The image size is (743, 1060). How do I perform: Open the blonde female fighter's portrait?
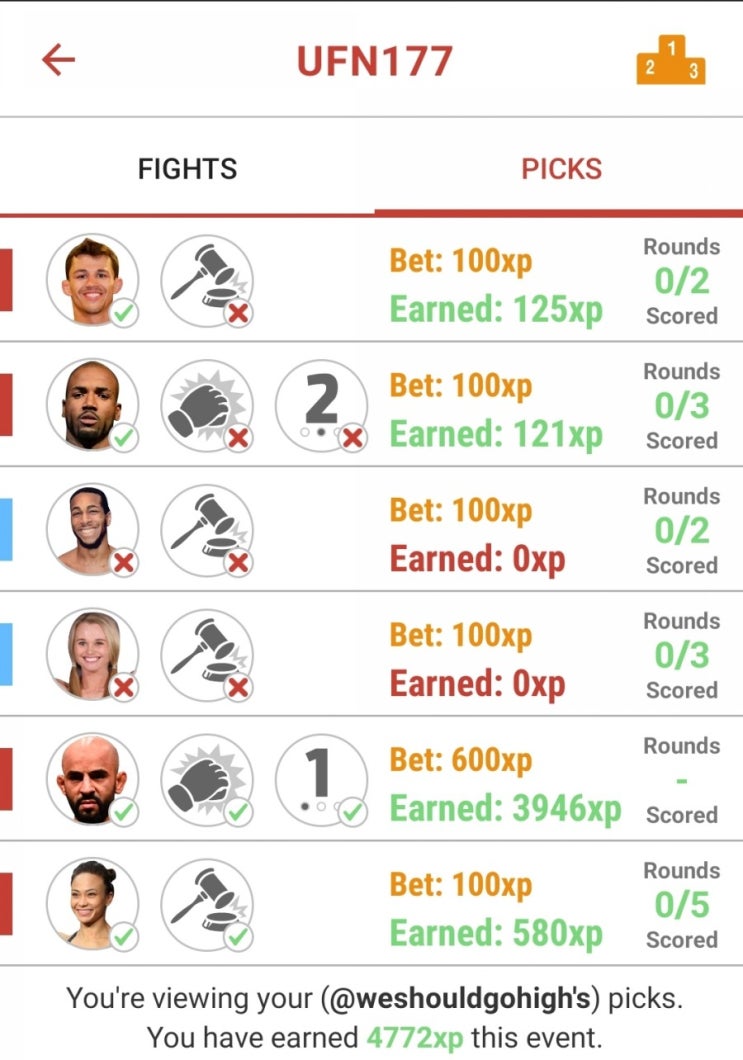coord(93,655)
